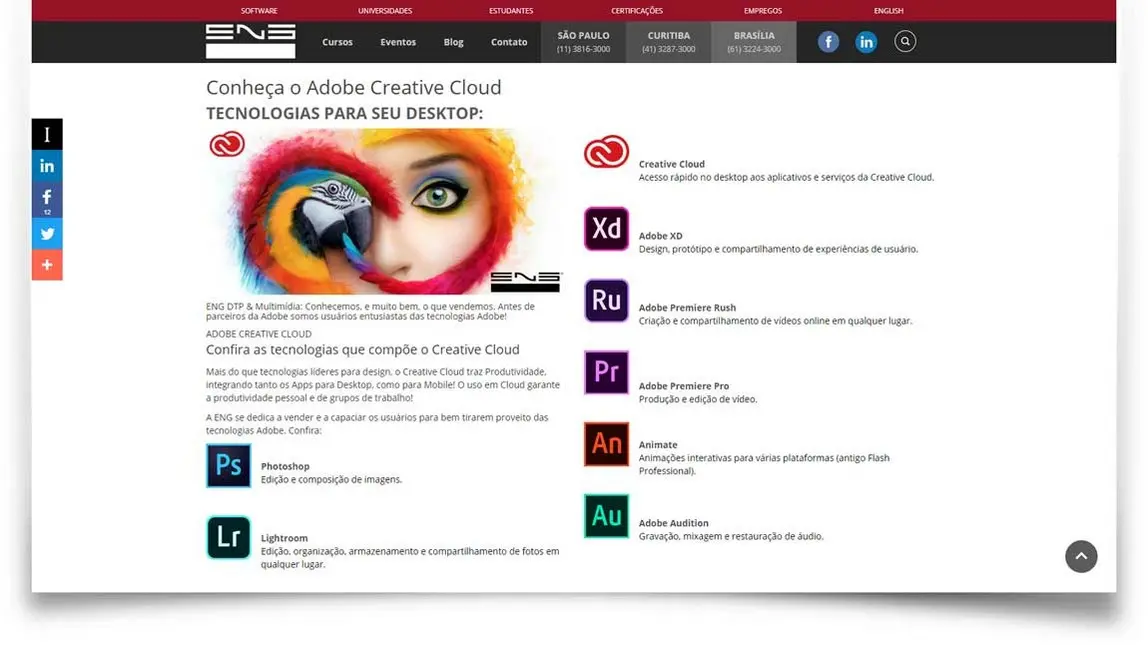Open the LinkedIn icon in the header
1148x645 pixels.
point(866,42)
